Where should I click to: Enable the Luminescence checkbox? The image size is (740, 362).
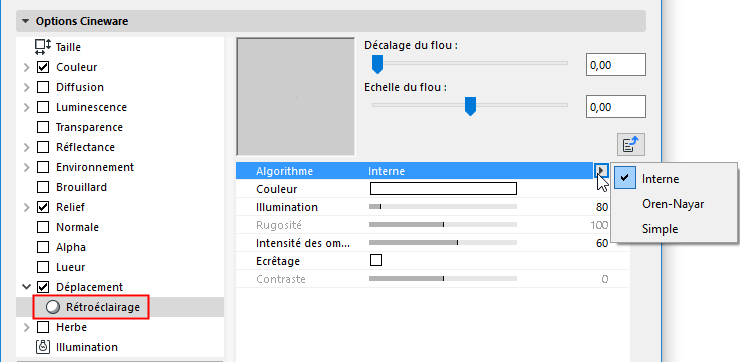(43, 107)
